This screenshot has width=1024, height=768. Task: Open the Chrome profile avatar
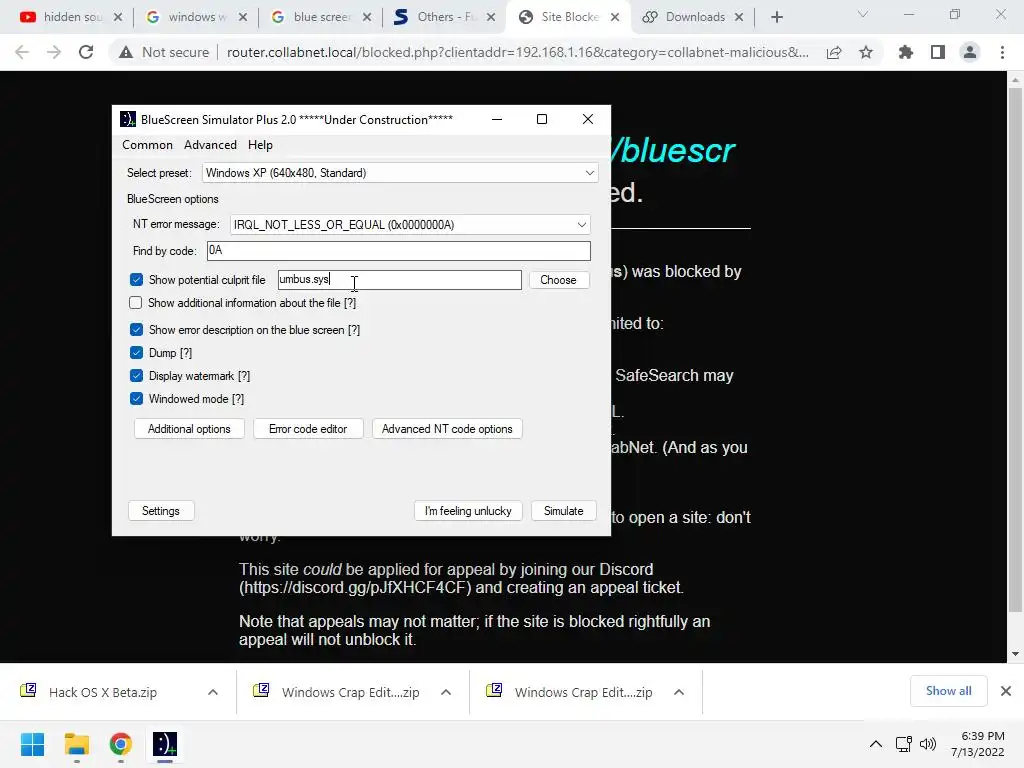(970, 52)
